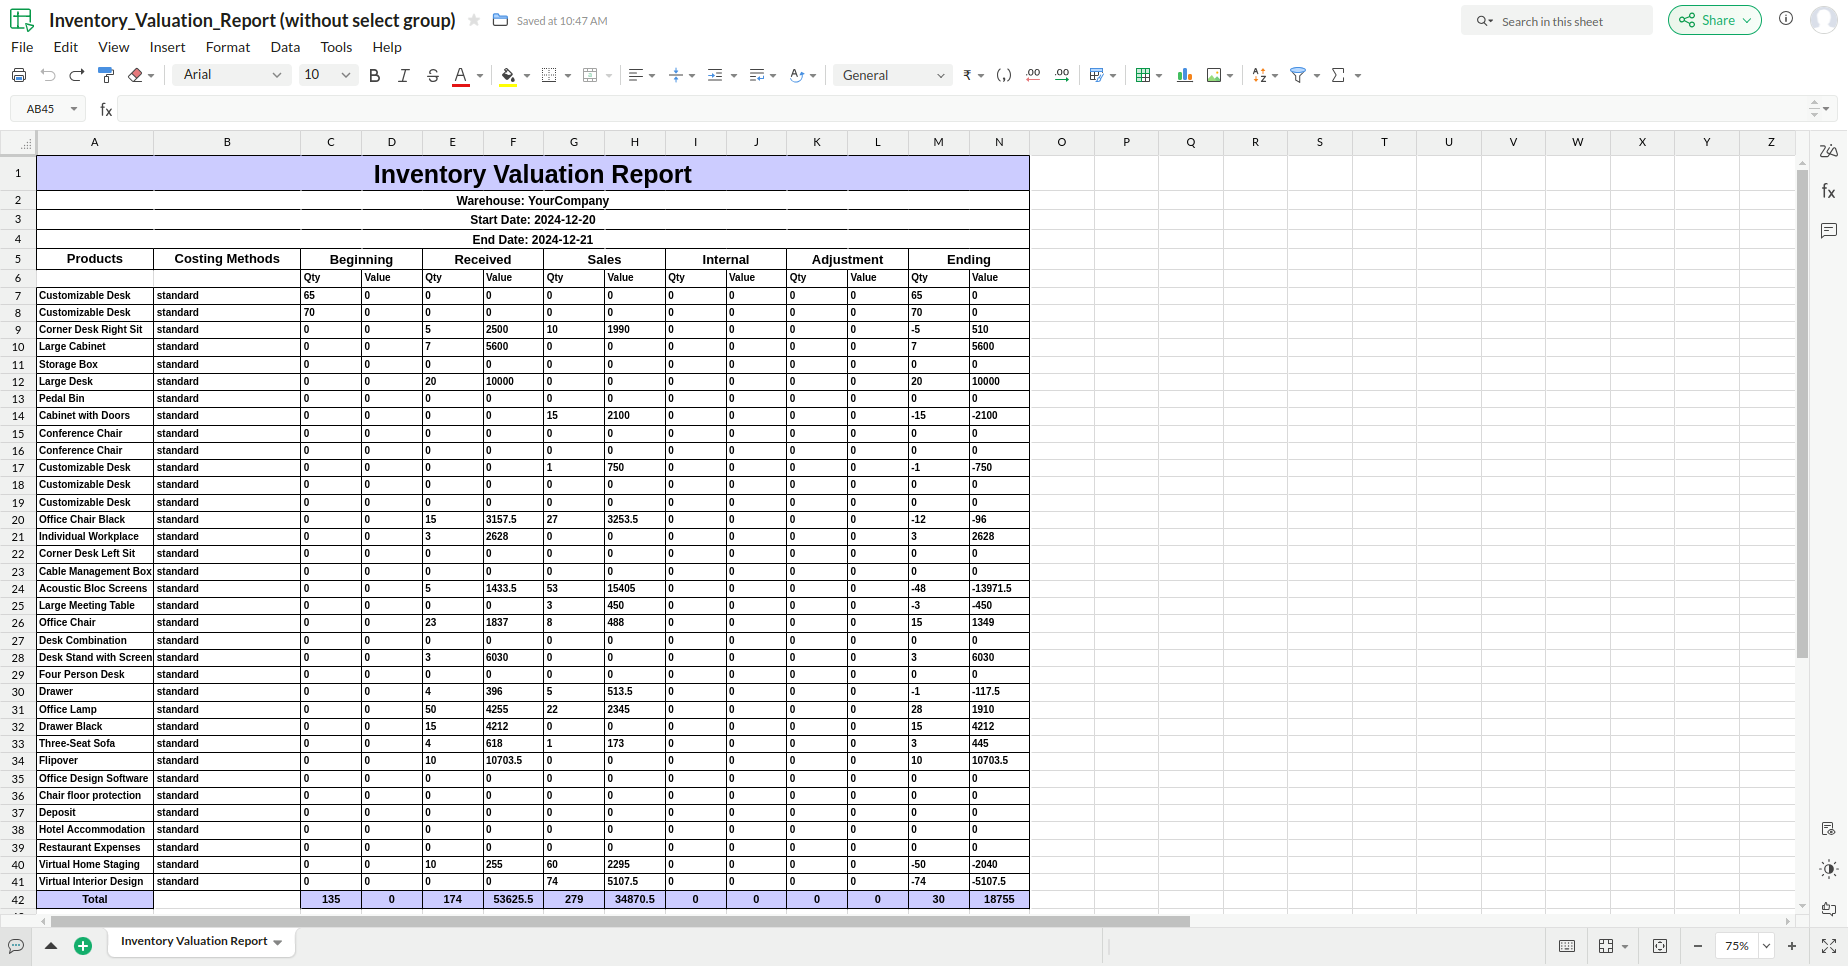Screen dimensions: 1848x966
Task: Open the General number format dropdown
Action: (x=893, y=75)
